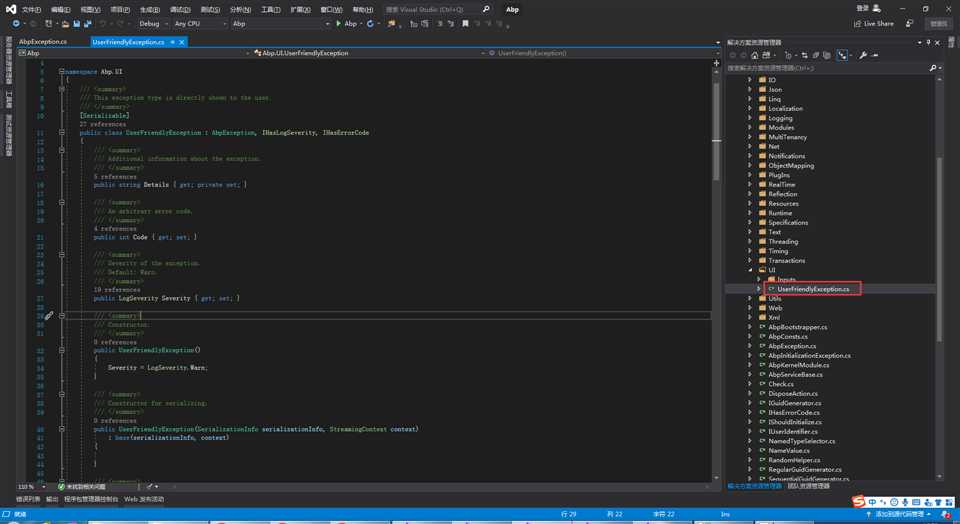The image size is (960, 524).
Task: Open the 视图(V) menu
Action: pyautogui.click(x=90, y=10)
